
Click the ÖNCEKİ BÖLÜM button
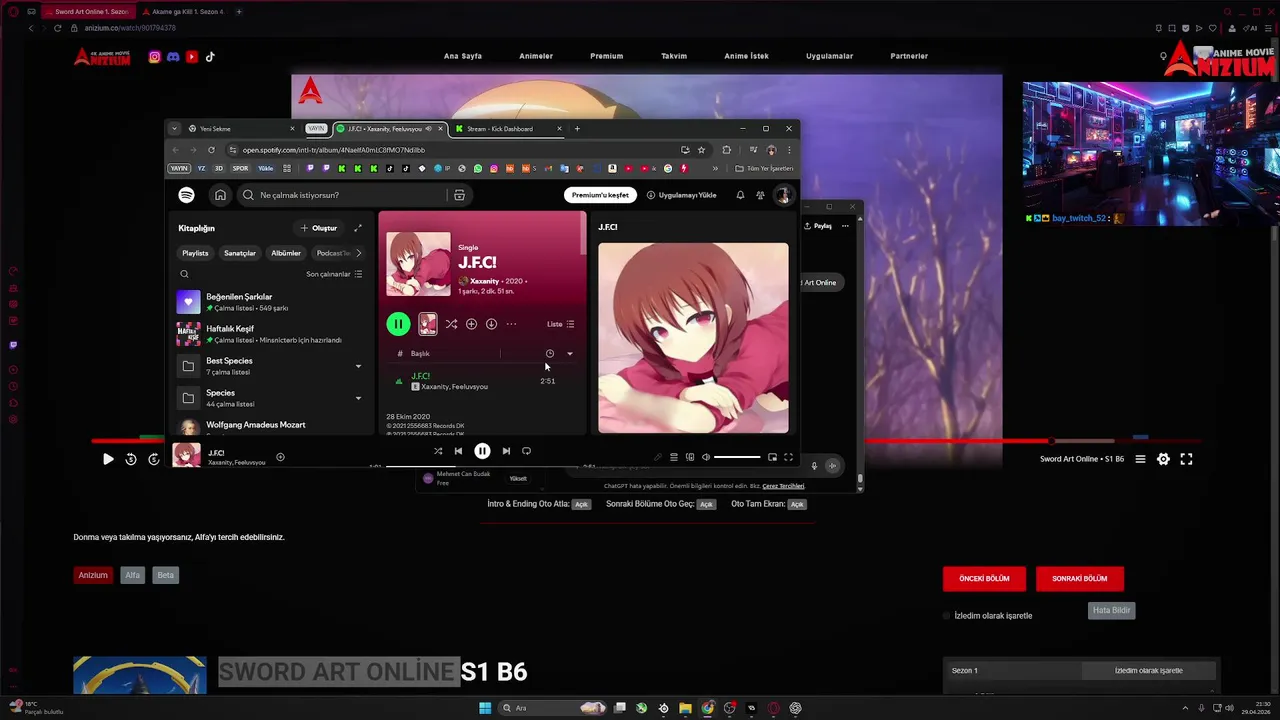coord(984,579)
